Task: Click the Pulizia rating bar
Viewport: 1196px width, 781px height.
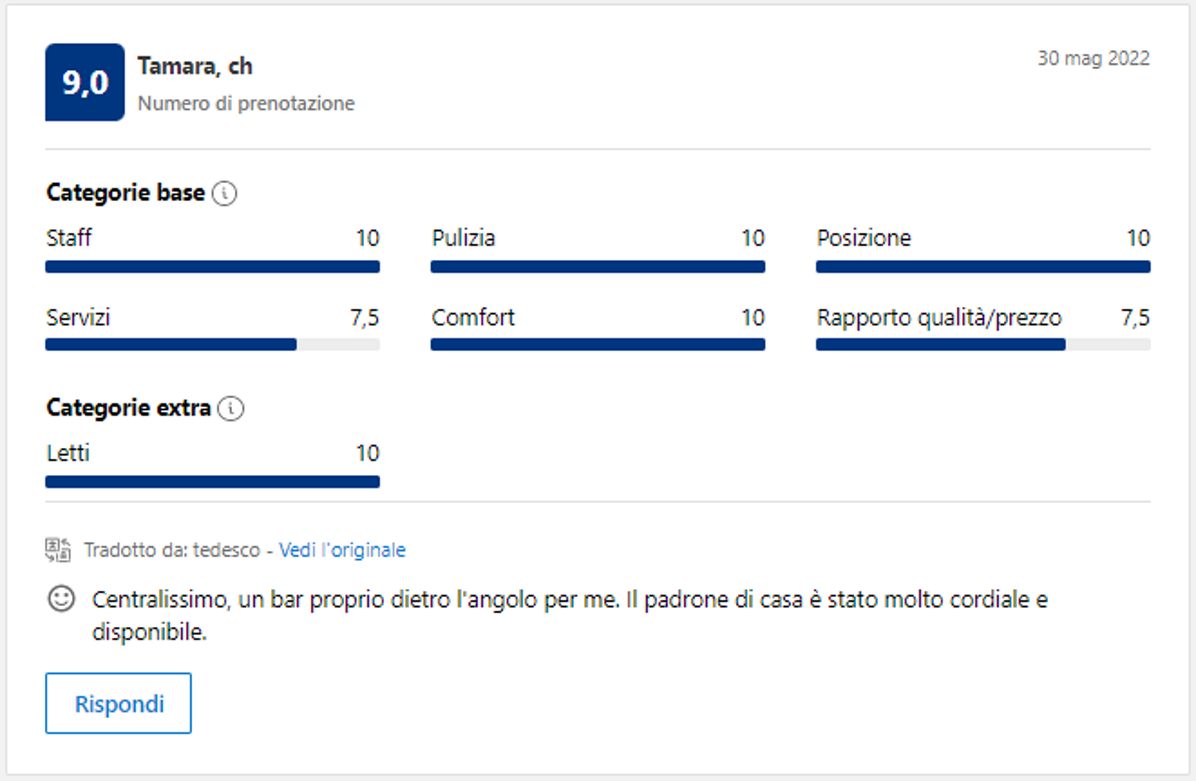Action: (x=598, y=267)
